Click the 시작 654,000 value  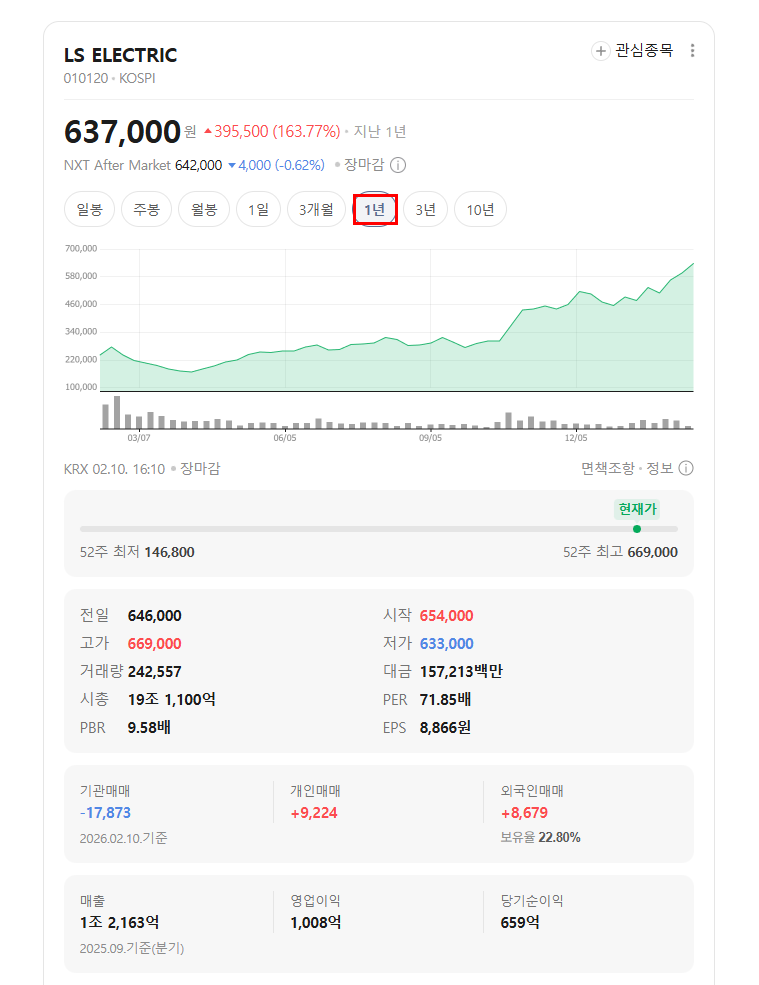coord(447,616)
